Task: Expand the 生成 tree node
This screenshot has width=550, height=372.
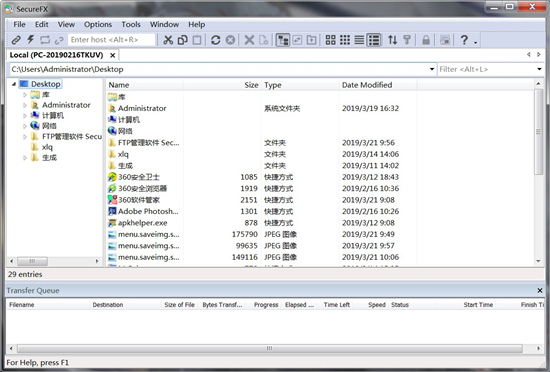Action: (25, 158)
